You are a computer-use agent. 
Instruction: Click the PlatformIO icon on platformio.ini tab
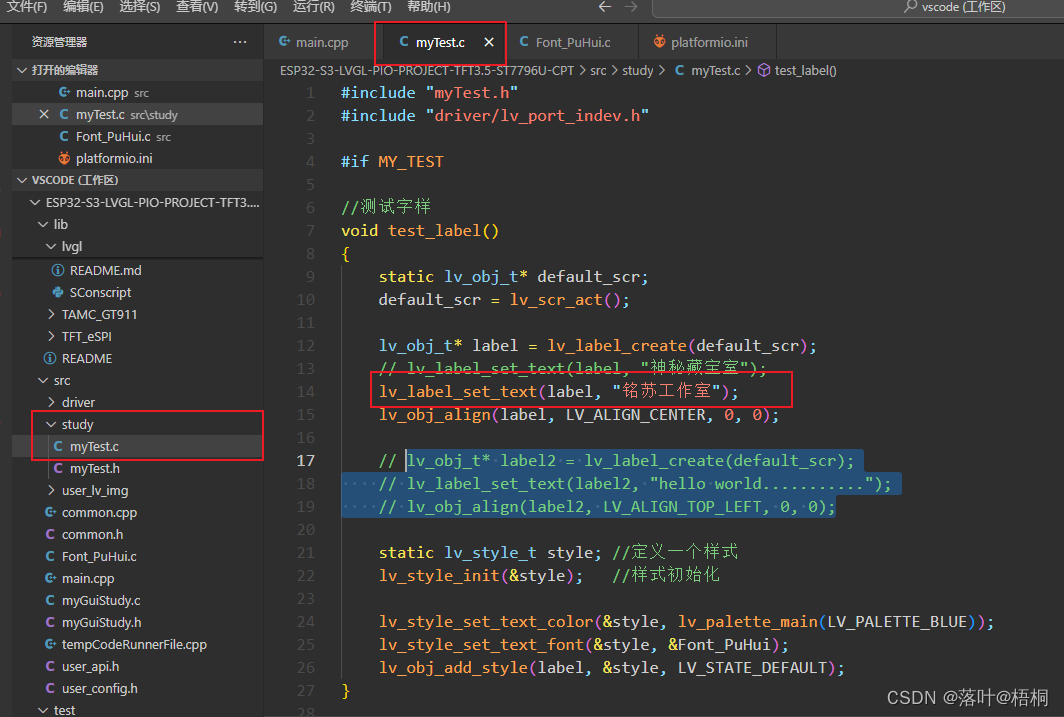tap(659, 42)
